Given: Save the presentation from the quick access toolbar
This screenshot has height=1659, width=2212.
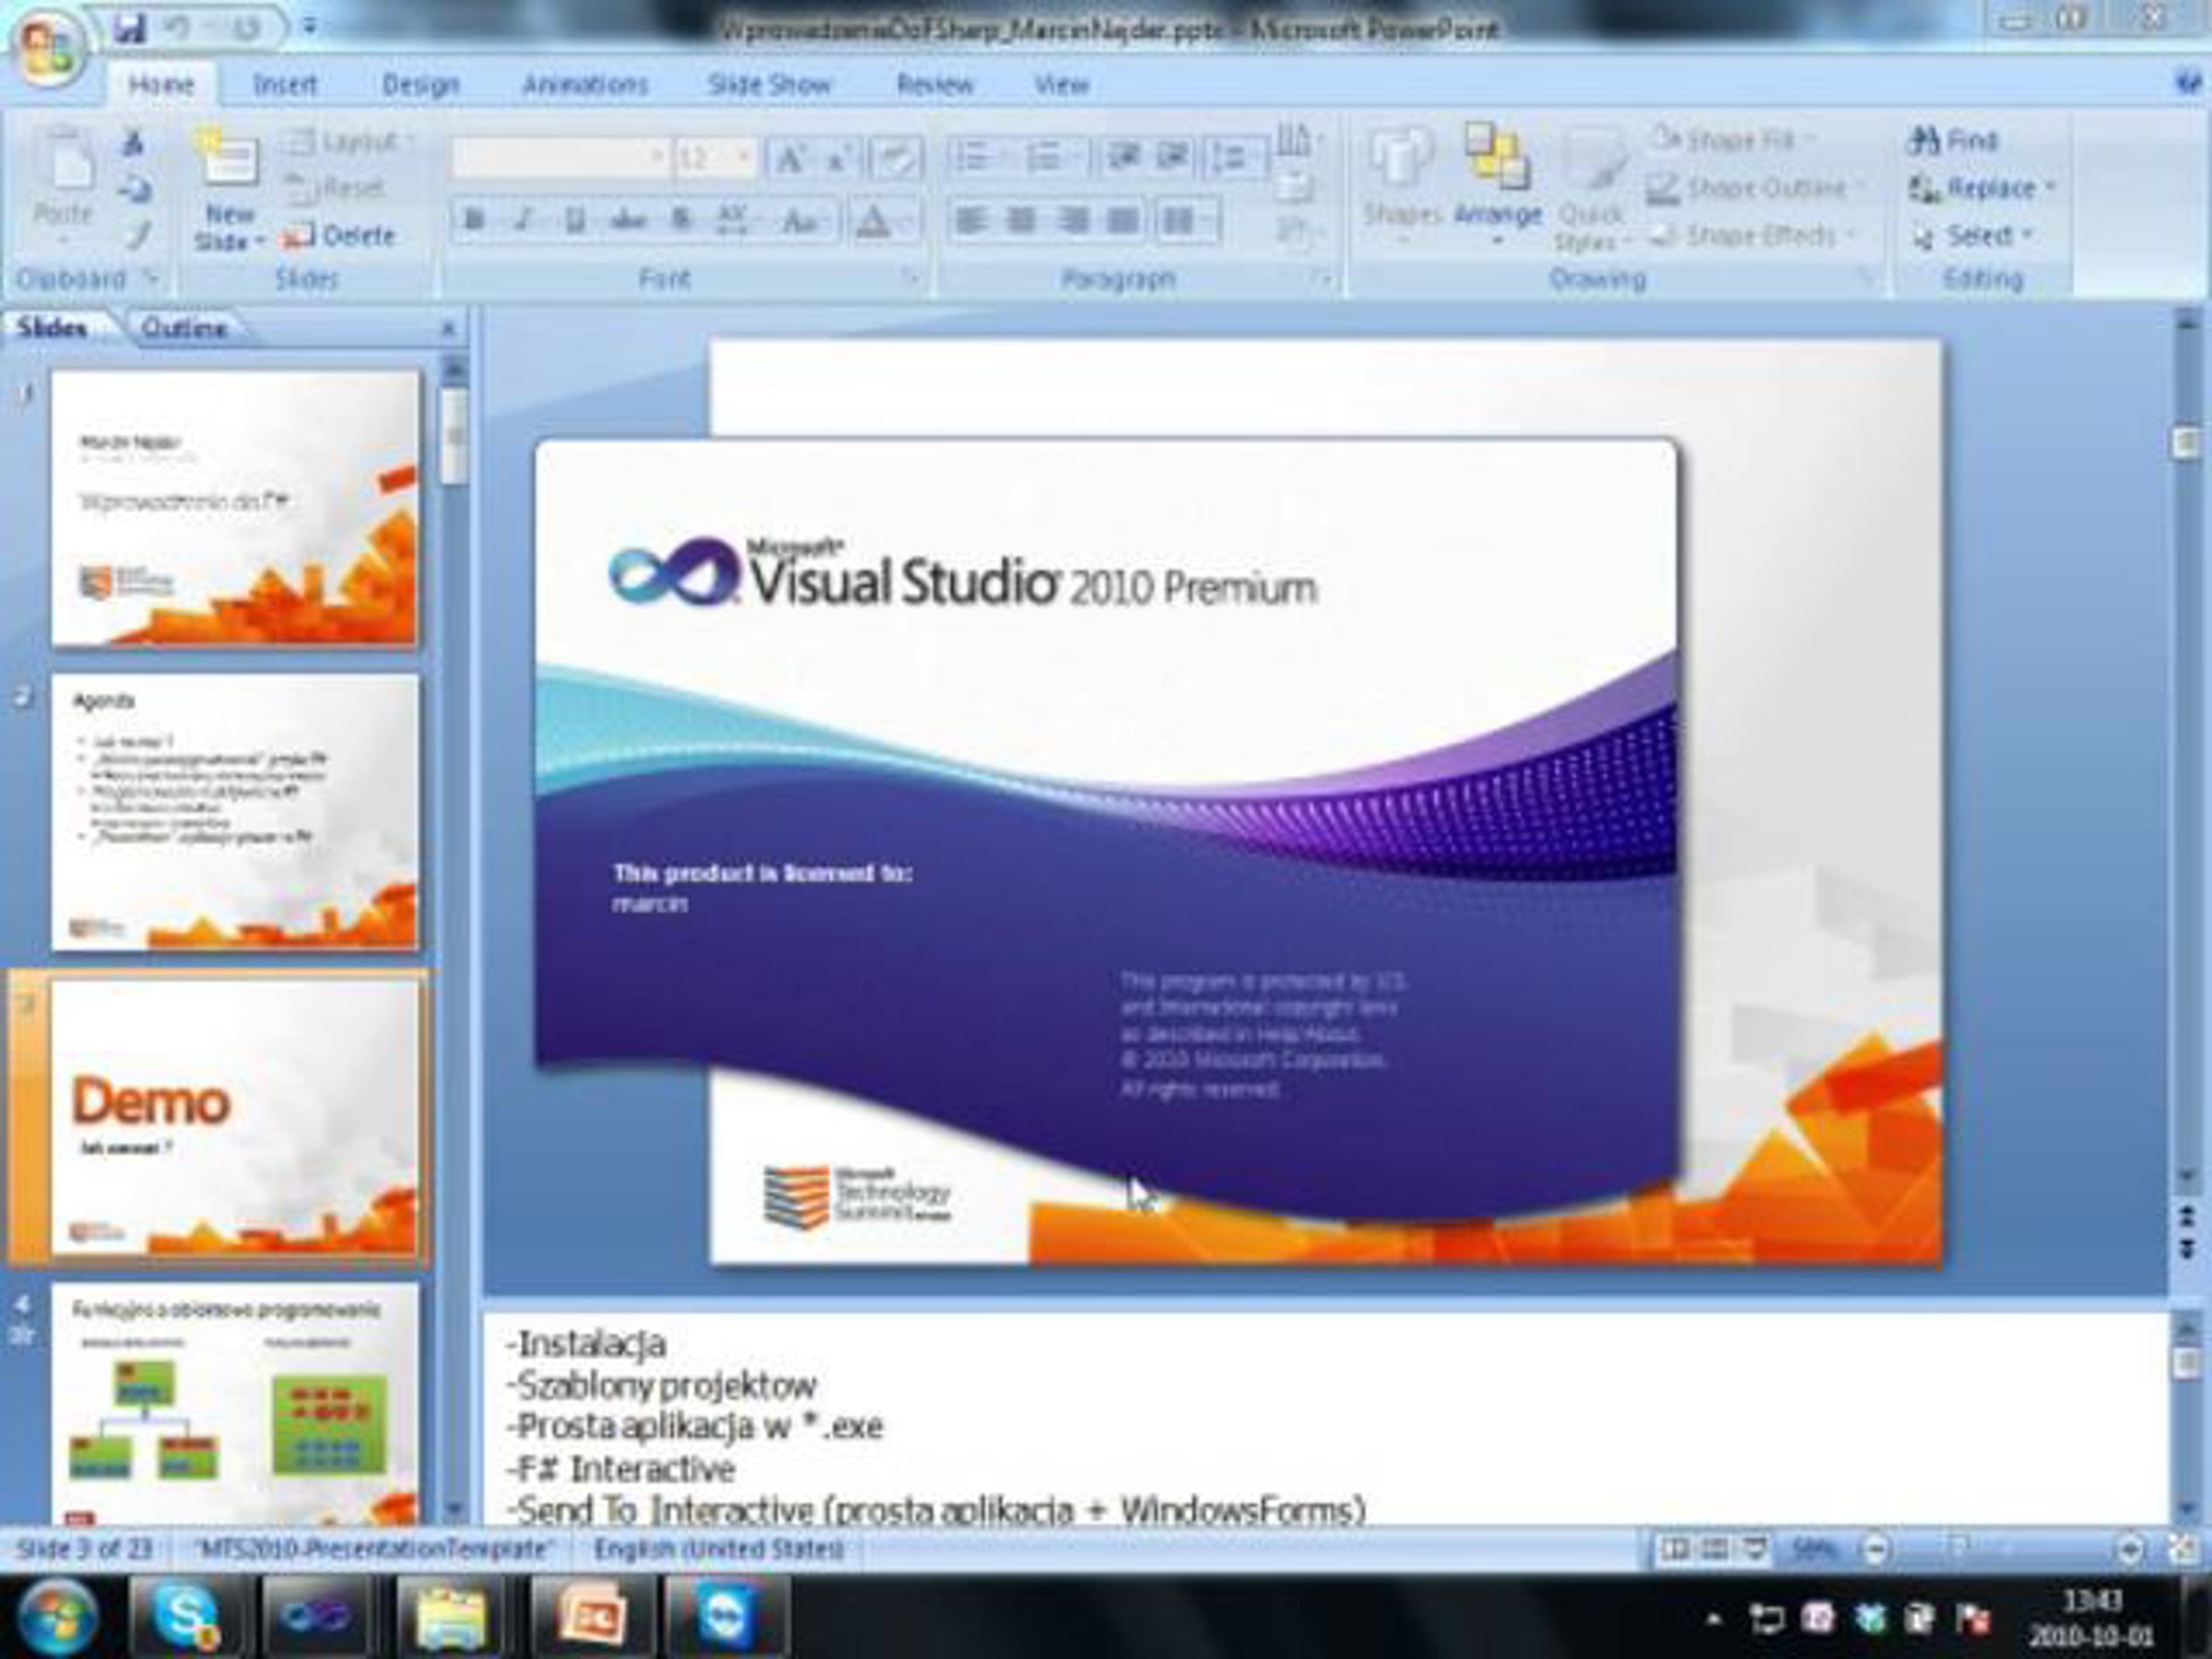Looking at the screenshot, I should click(x=129, y=28).
